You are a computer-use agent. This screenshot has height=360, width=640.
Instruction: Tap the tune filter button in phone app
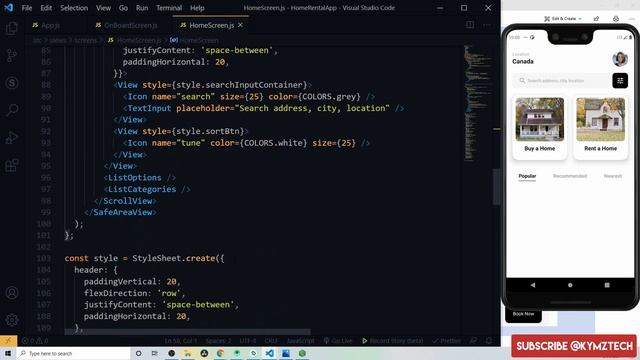620,80
